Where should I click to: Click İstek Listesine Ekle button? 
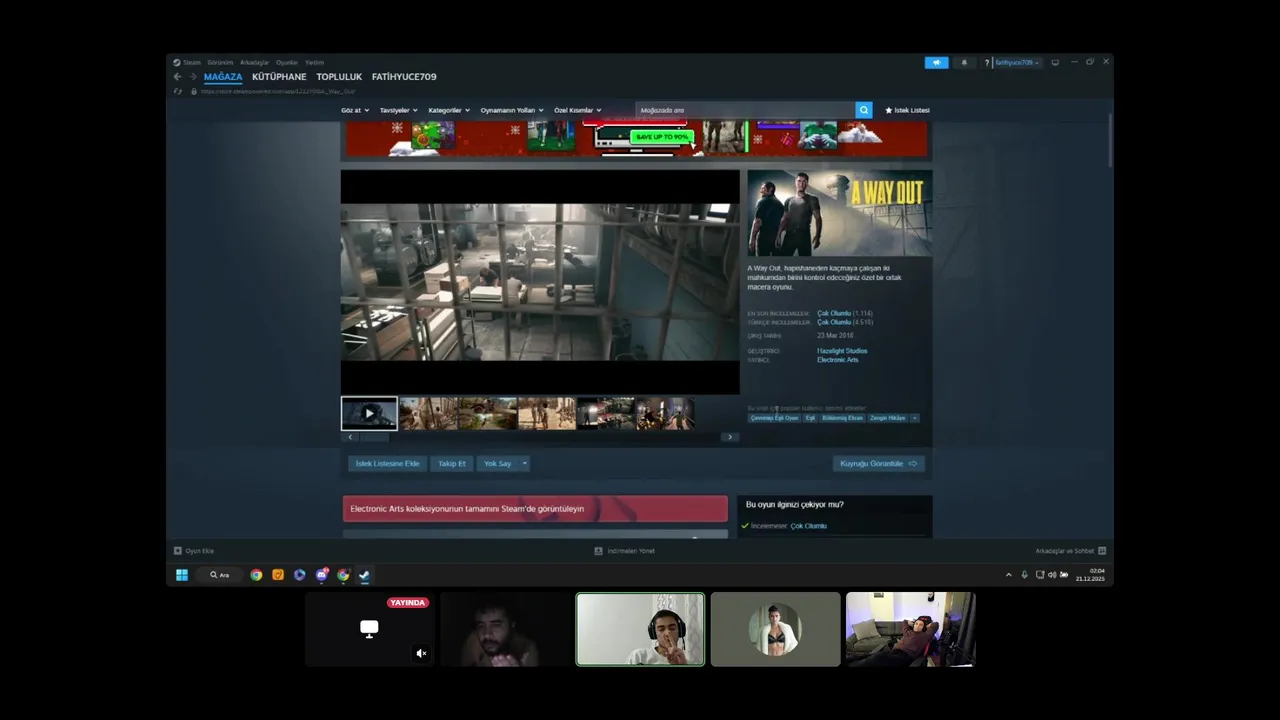[x=388, y=464]
